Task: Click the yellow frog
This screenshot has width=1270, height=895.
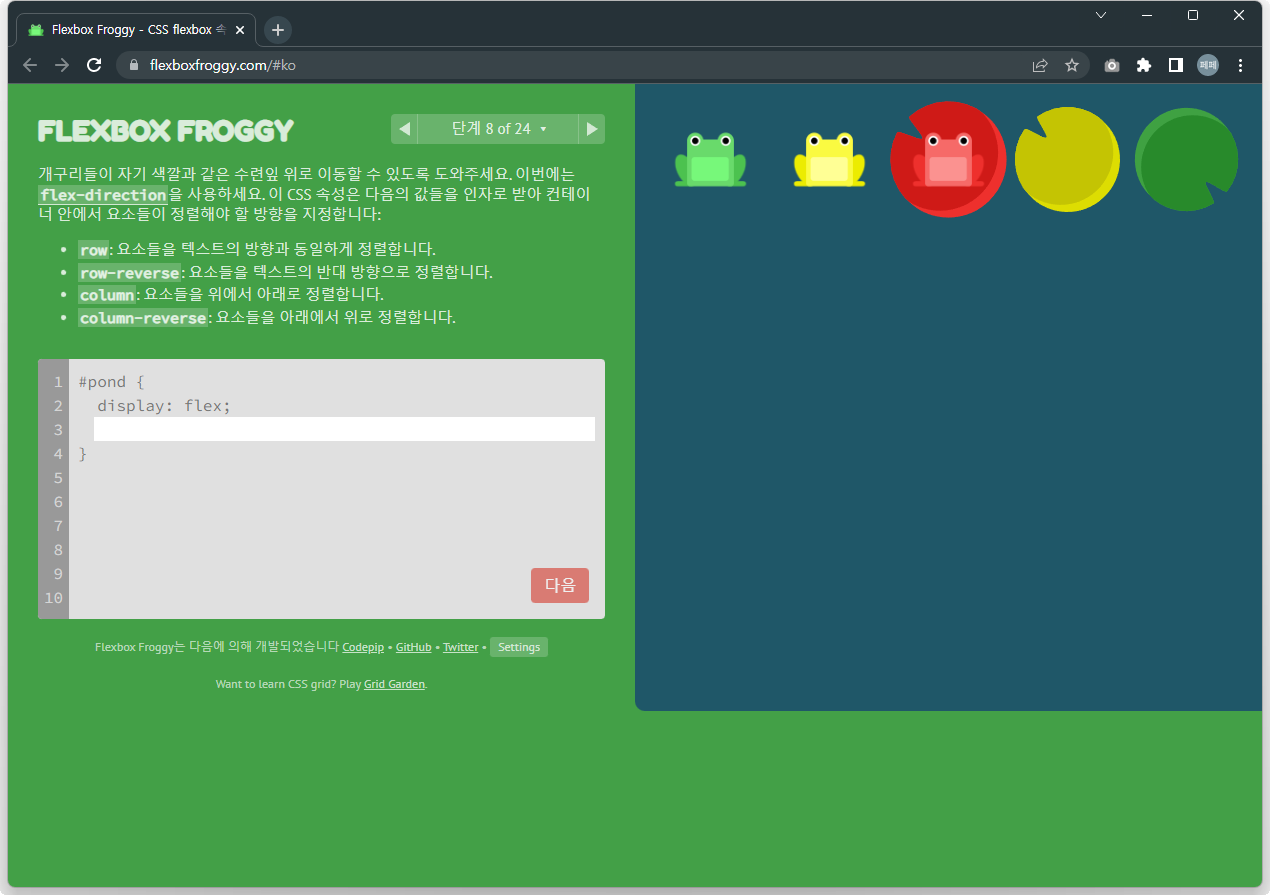Action: (829, 159)
